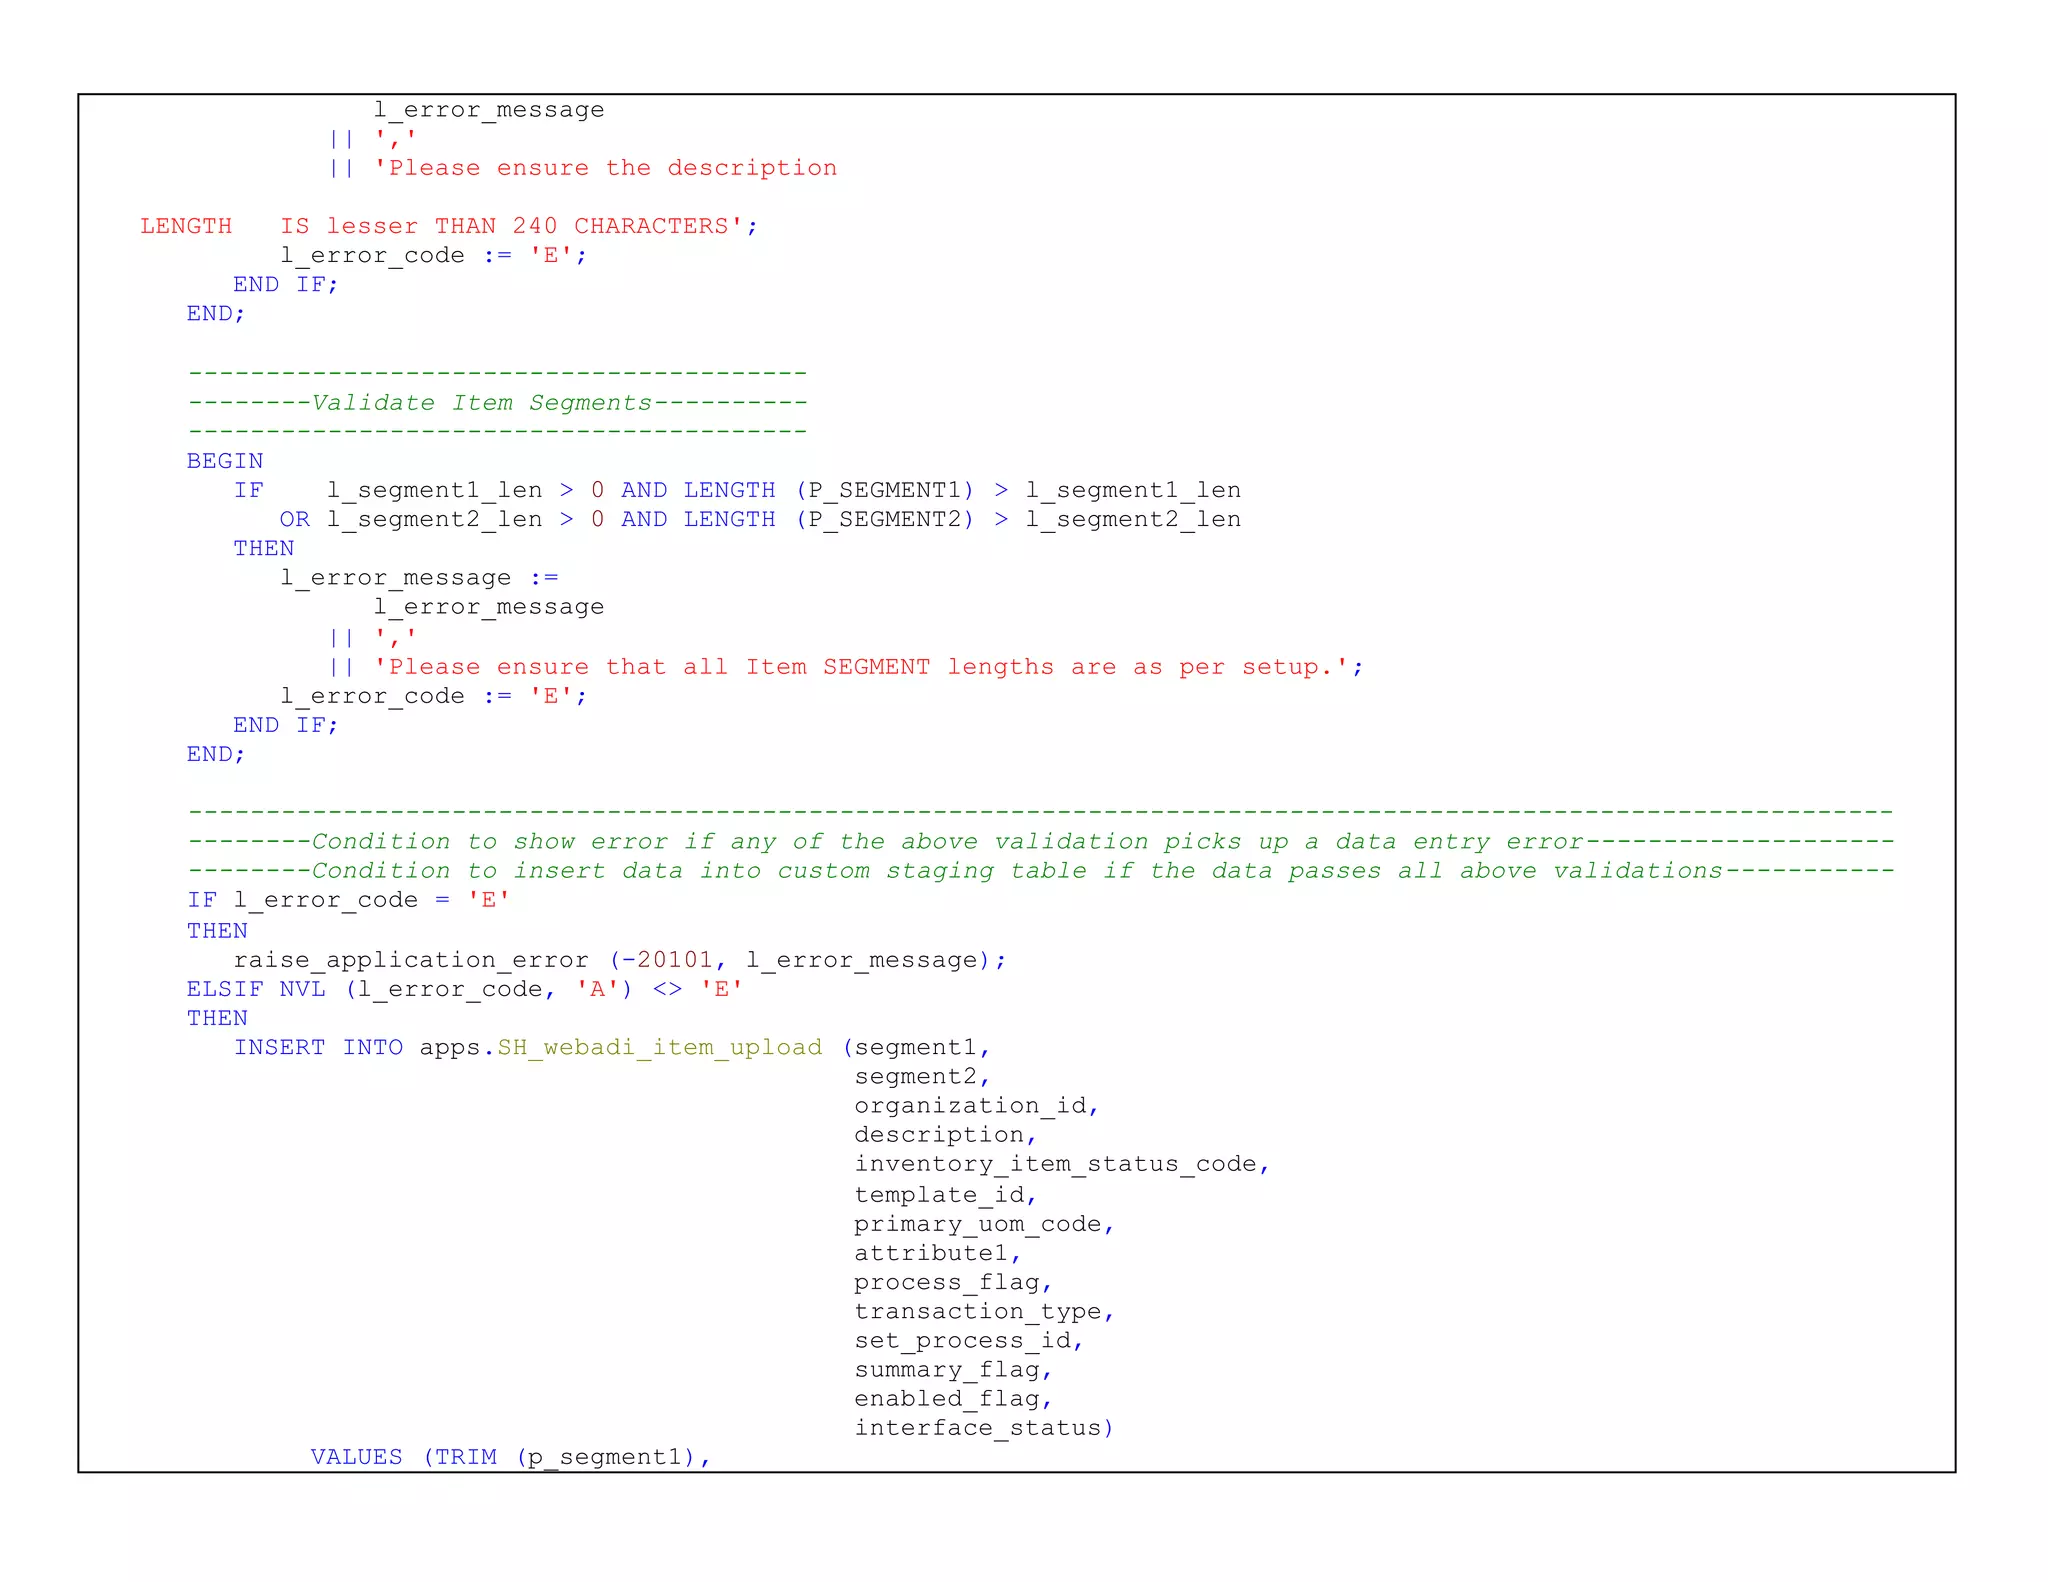This screenshot has width=2048, height=1582.
Task: Click the interface_status column
Action: tap(978, 1428)
